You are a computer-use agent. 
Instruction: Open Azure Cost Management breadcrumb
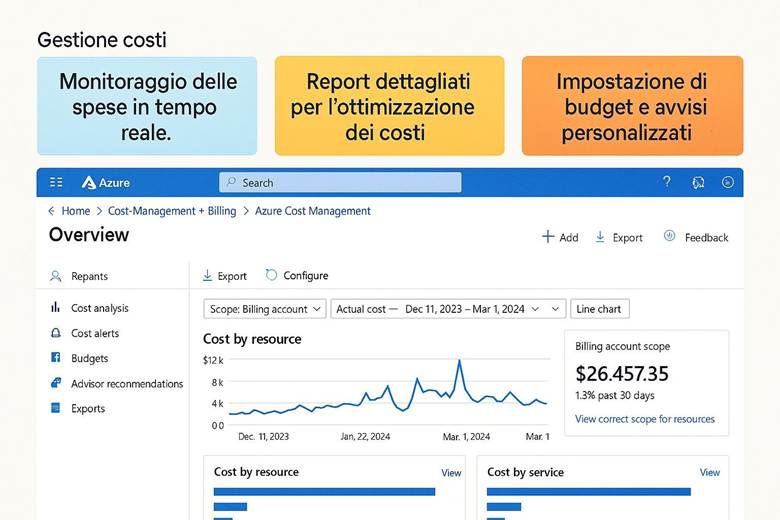[x=312, y=211]
